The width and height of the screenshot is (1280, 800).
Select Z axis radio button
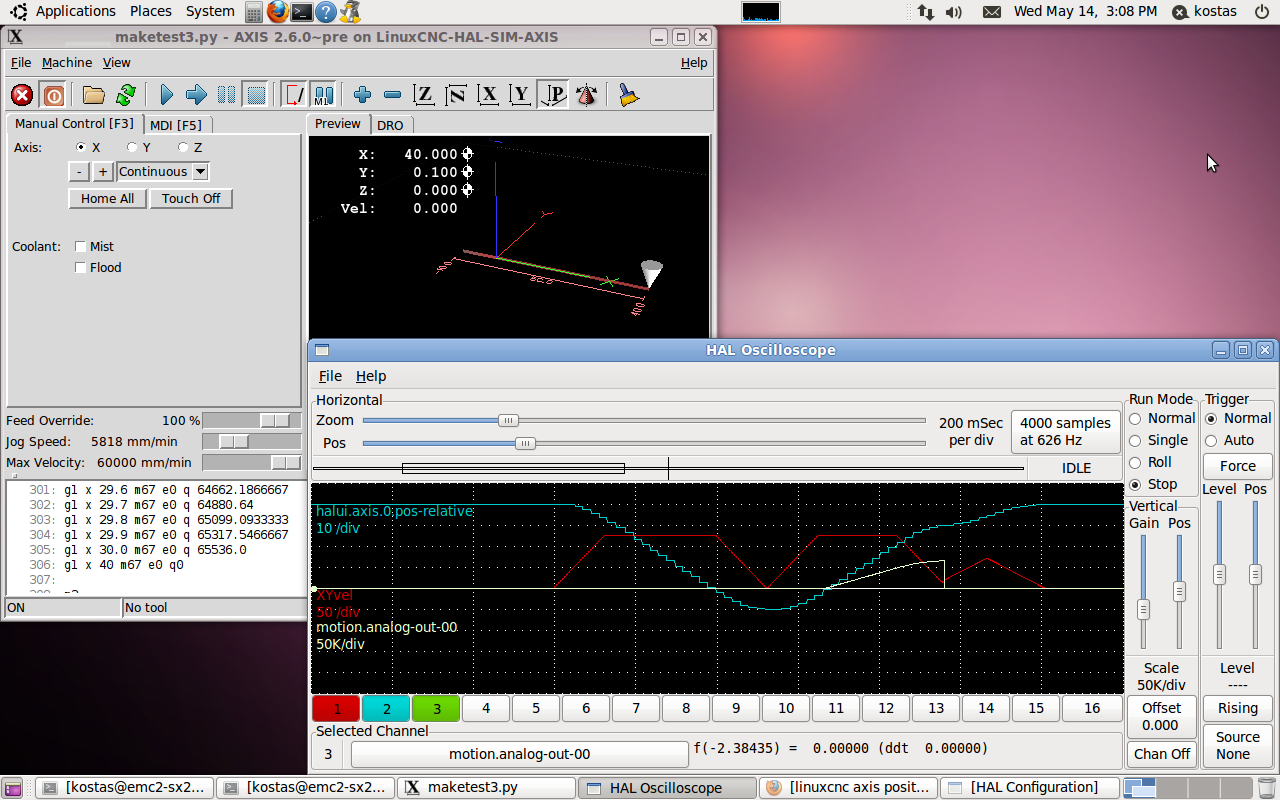click(x=183, y=147)
